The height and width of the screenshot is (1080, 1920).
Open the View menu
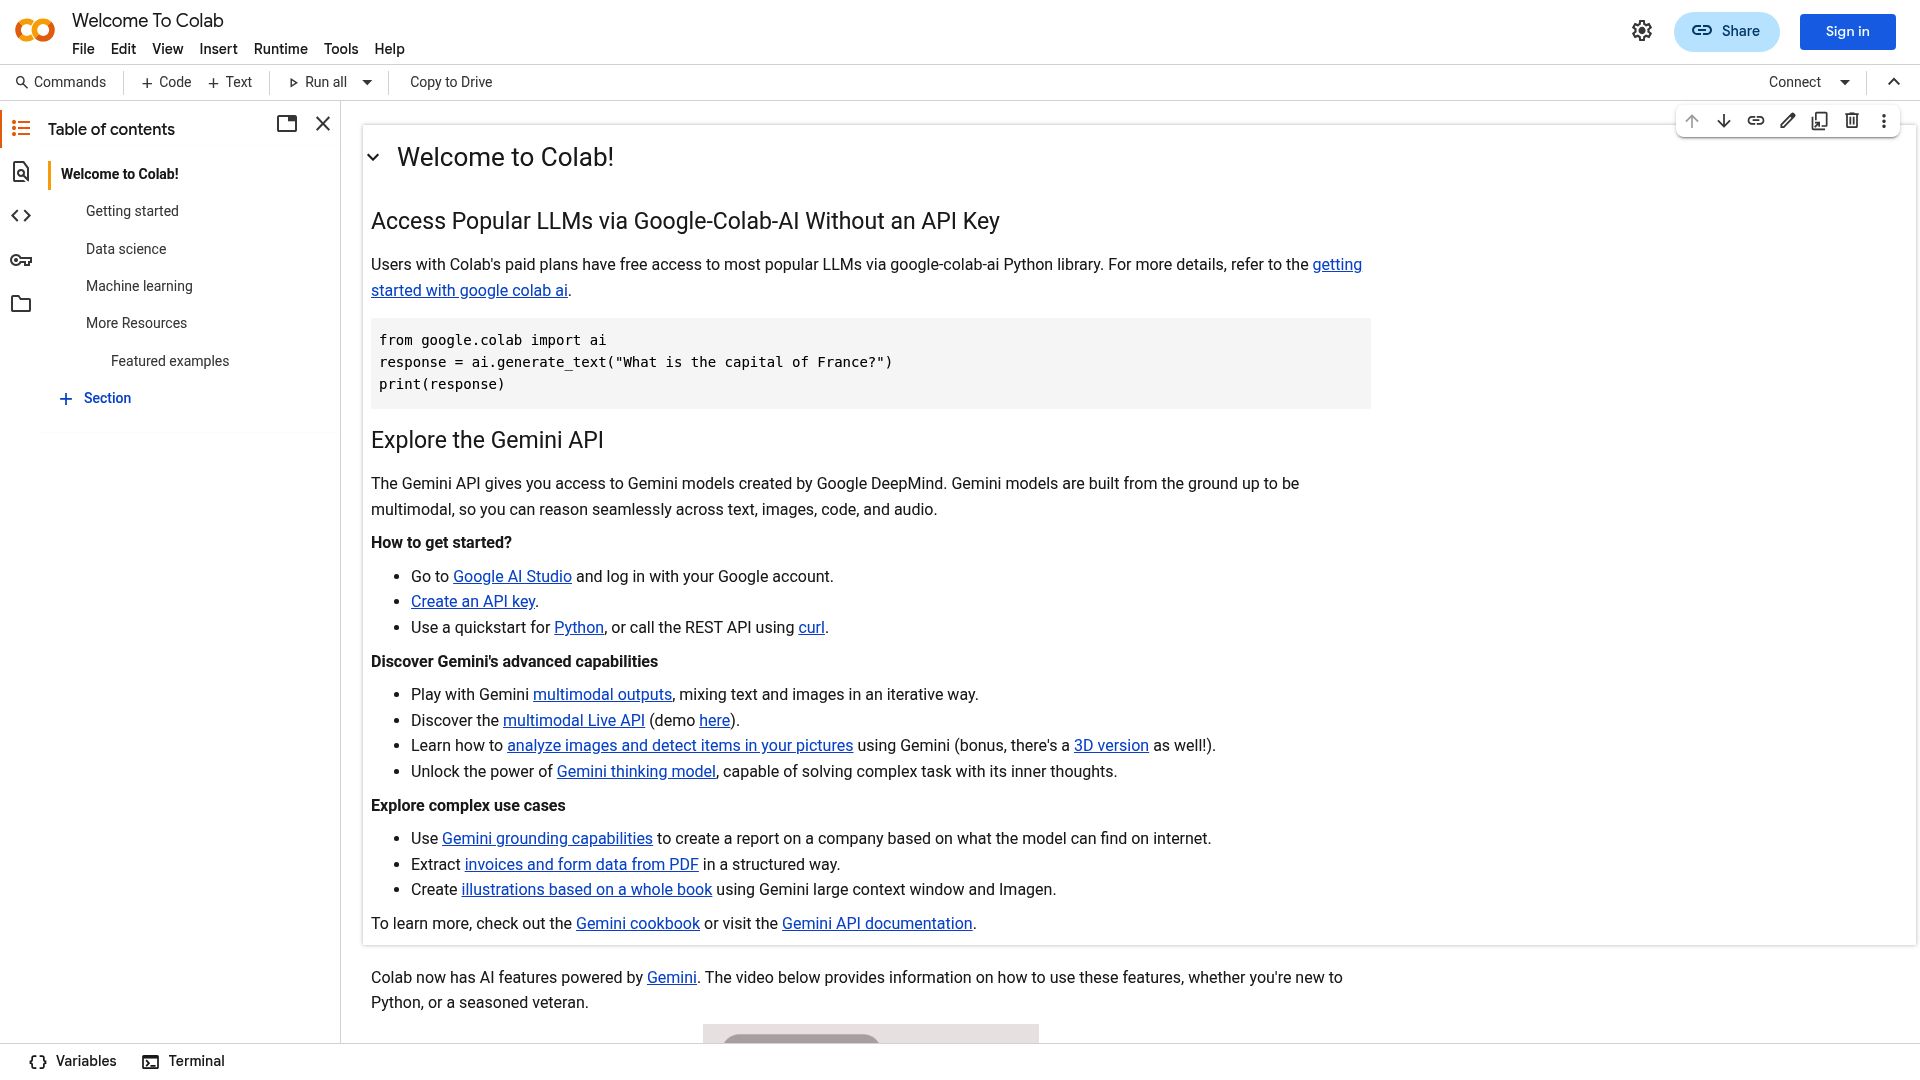pyautogui.click(x=167, y=49)
